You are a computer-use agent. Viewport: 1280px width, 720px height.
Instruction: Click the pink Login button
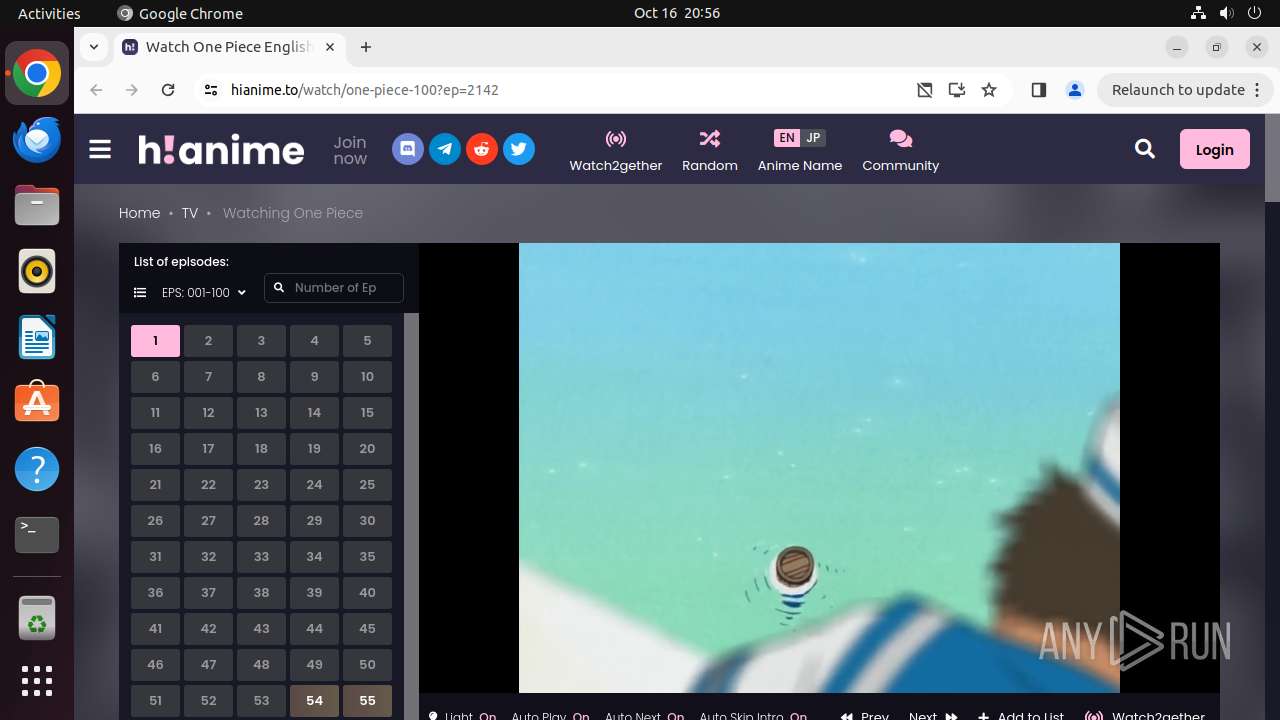tap(1215, 149)
